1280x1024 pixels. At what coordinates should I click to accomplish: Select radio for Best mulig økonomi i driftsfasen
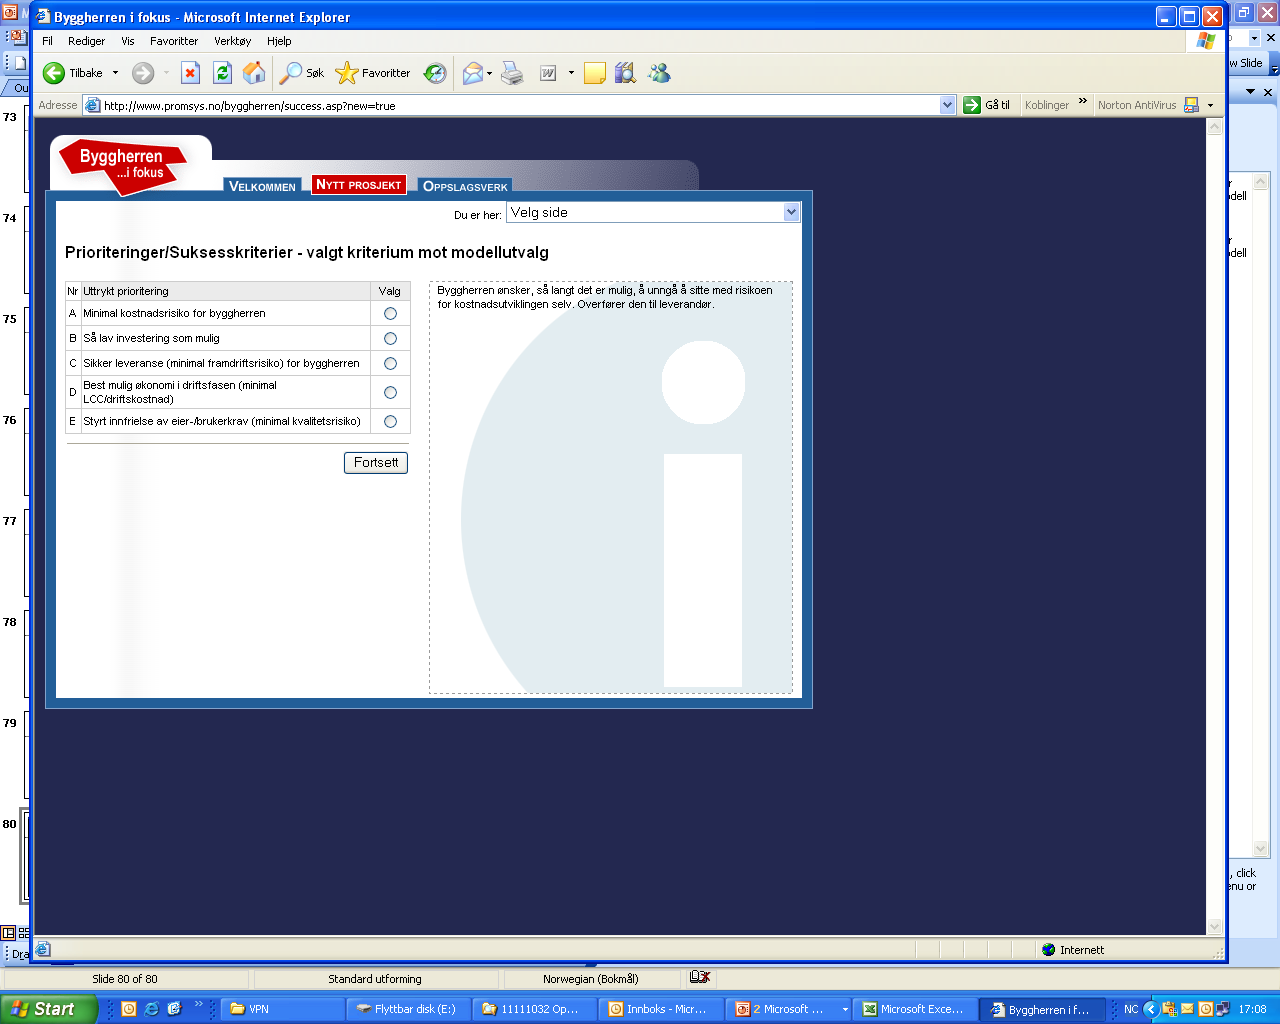click(390, 393)
